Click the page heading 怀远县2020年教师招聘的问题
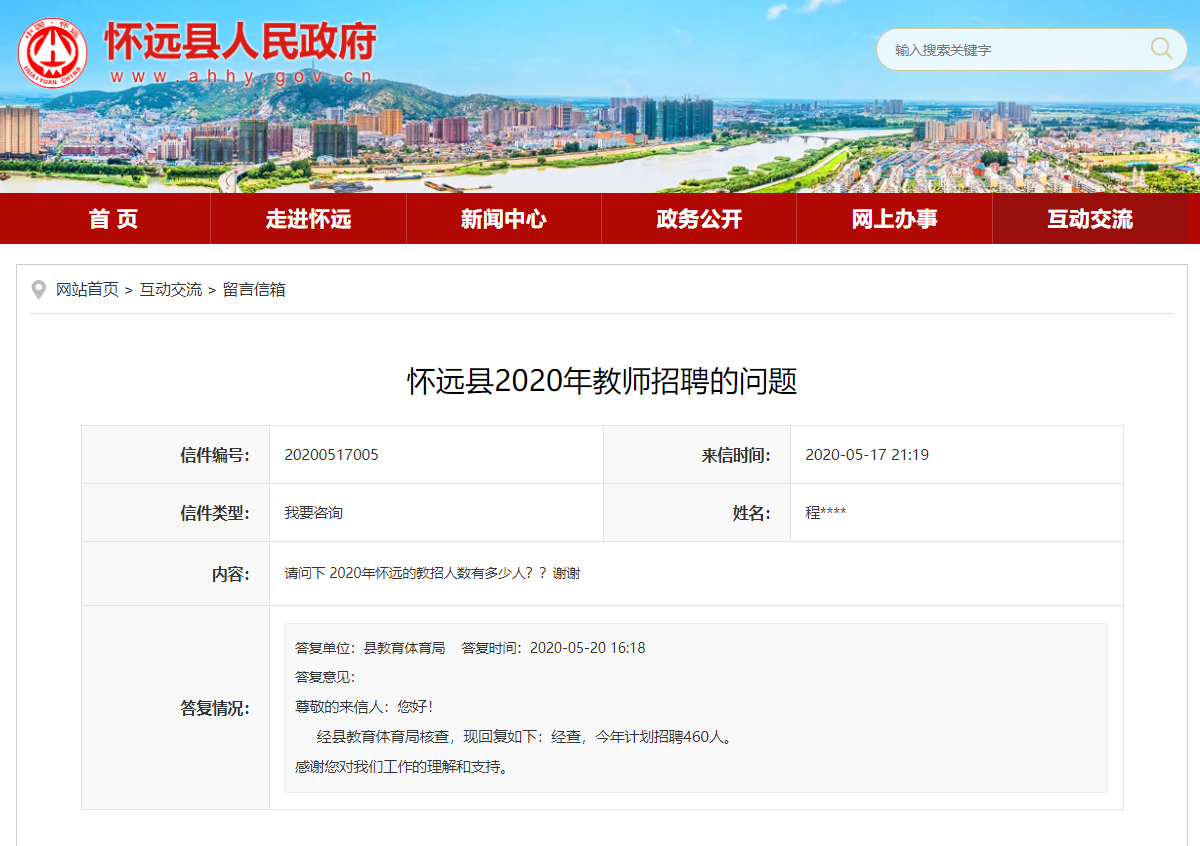The width and height of the screenshot is (1200, 846). pyautogui.click(x=601, y=381)
